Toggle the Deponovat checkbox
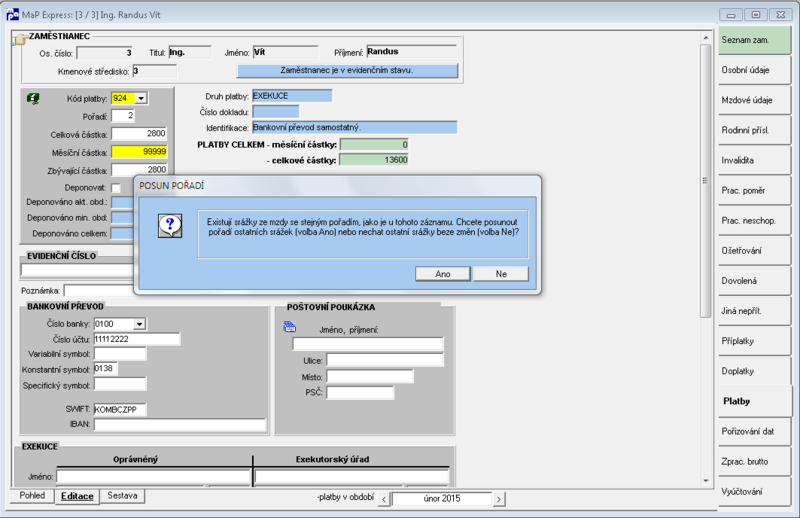800x518 pixels. tap(116, 188)
